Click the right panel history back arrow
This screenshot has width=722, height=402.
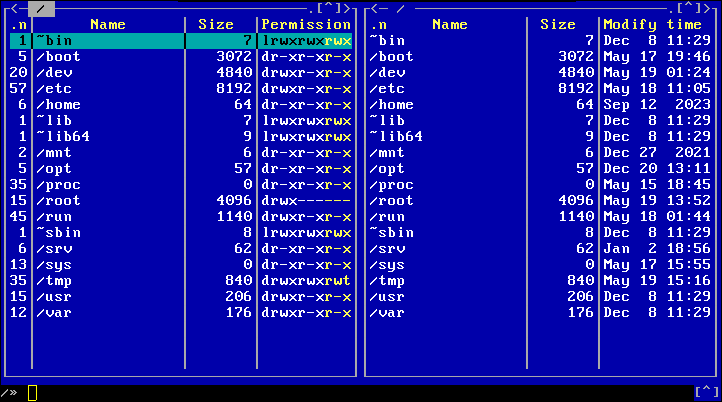(x=372, y=8)
